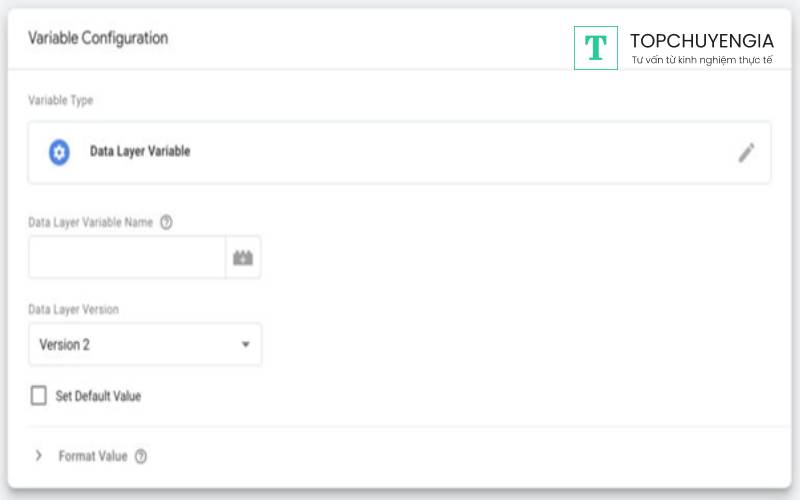800x500 pixels.
Task: Enable the Set Default Value checkbox
Action: (39, 396)
